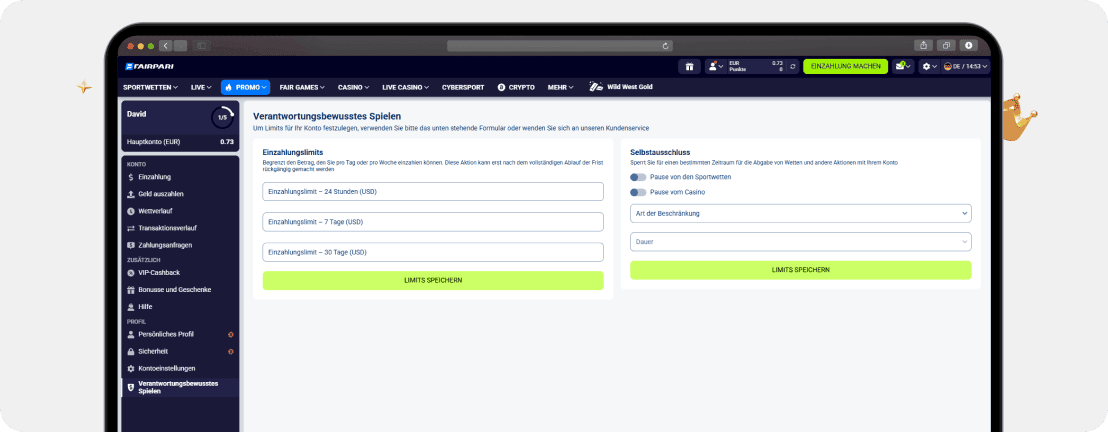This screenshot has height=432, width=1108.
Task: Toggle the browser sidebar button
Action: [x=202, y=46]
